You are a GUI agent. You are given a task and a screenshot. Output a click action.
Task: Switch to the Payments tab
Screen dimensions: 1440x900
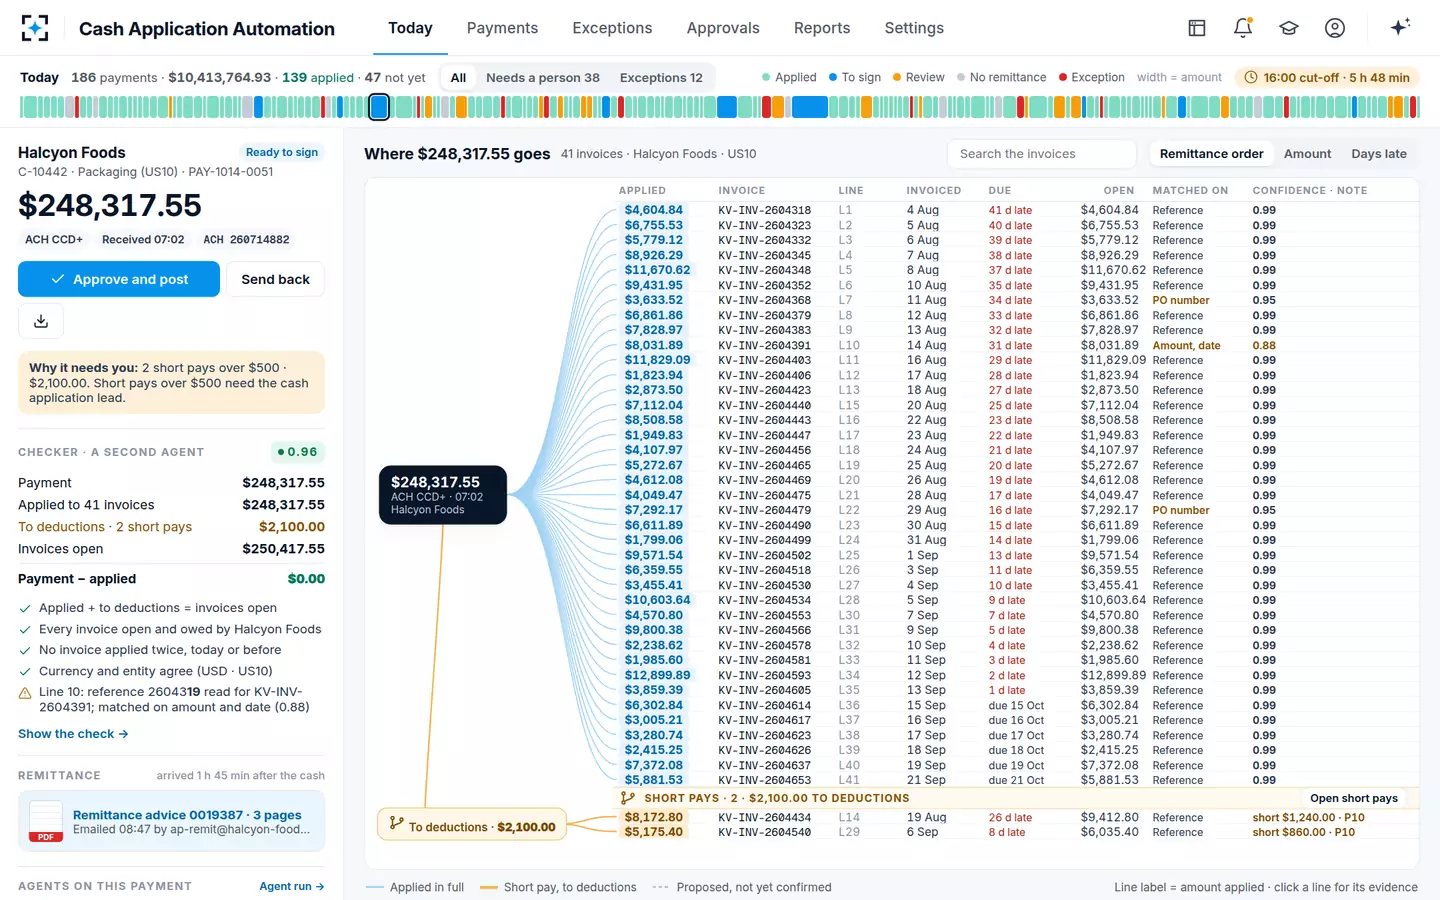point(502,28)
